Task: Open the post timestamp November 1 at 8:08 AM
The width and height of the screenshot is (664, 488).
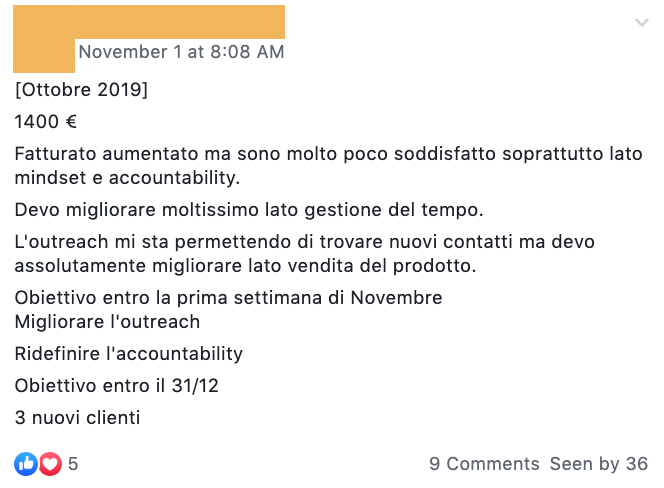Action: [181, 52]
